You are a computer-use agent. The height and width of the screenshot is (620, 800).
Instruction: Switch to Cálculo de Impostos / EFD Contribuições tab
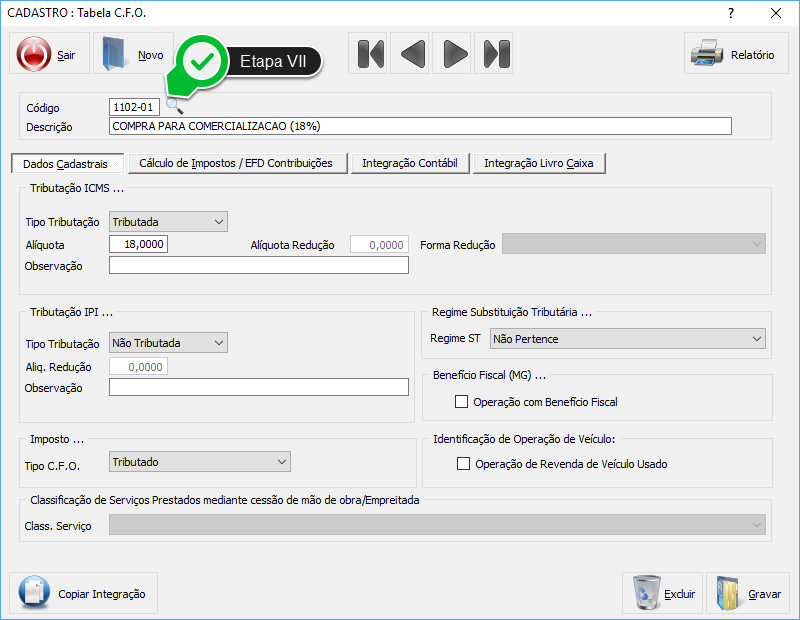pos(238,163)
